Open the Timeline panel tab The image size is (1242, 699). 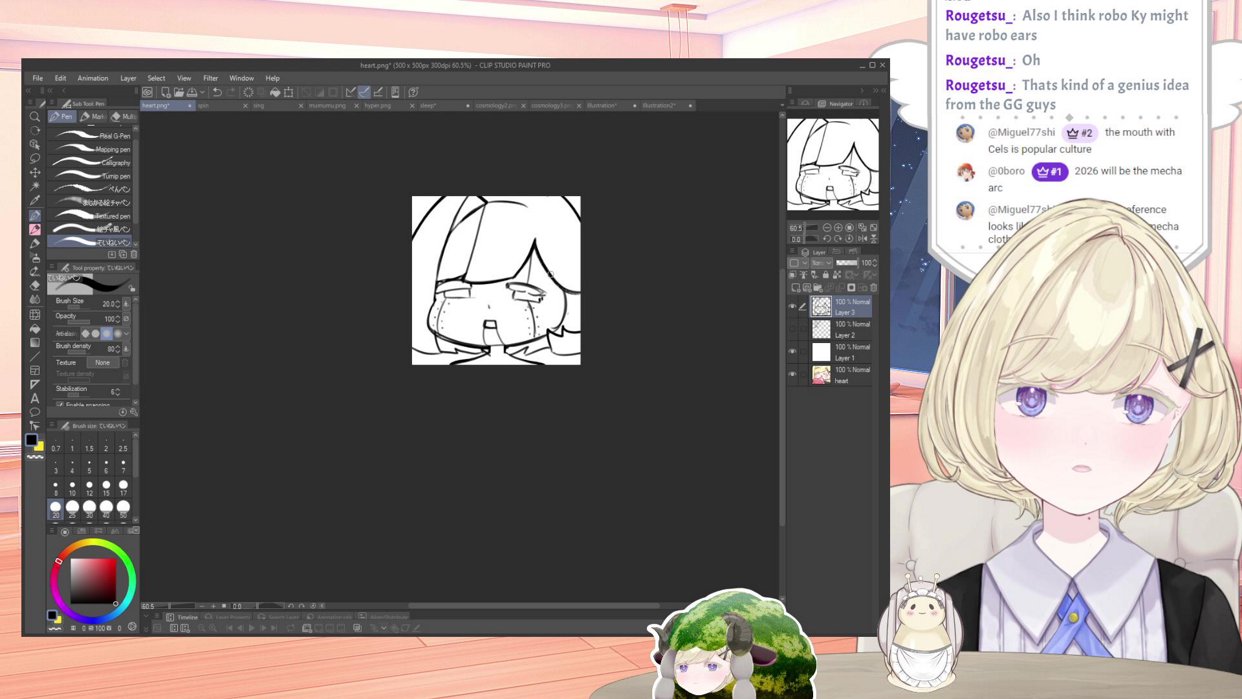click(x=182, y=617)
